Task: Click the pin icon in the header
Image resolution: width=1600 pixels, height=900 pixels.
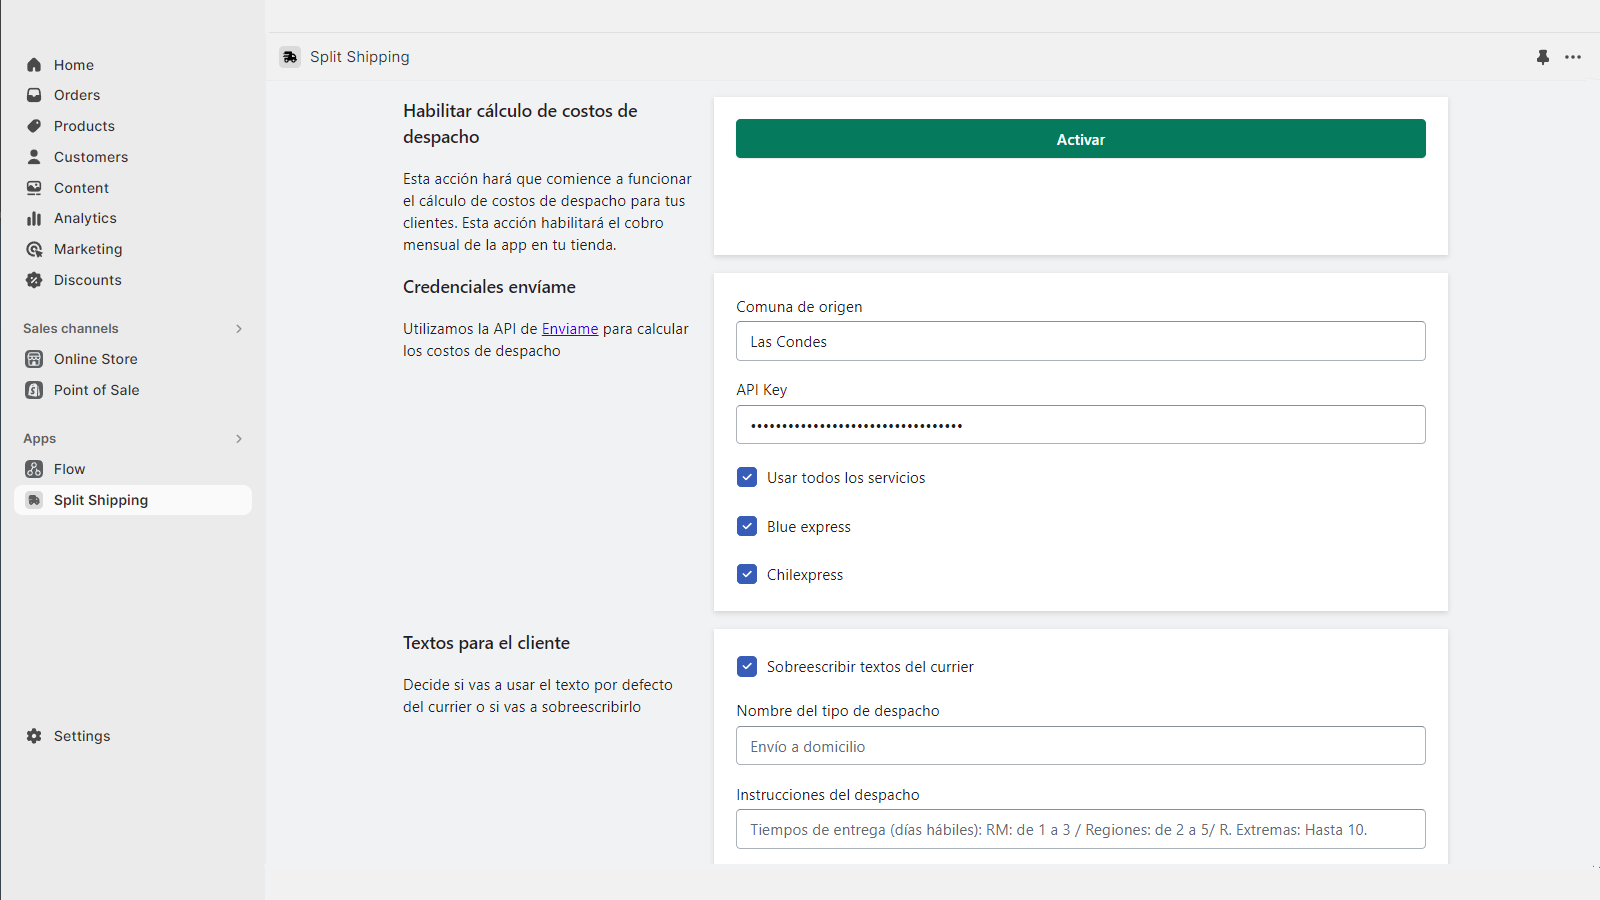Action: [1543, 57]
